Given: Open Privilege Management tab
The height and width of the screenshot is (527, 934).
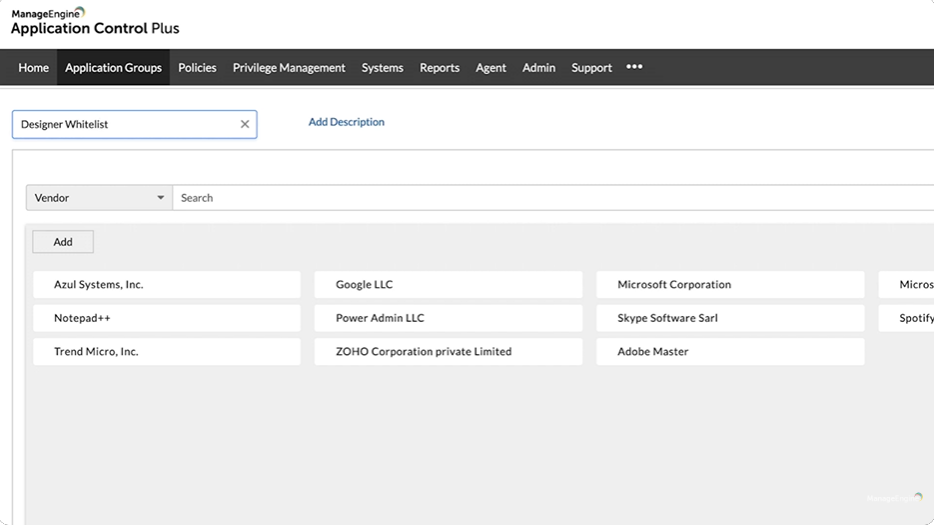Looking at the screenshot, I should (x=289, y=67).
